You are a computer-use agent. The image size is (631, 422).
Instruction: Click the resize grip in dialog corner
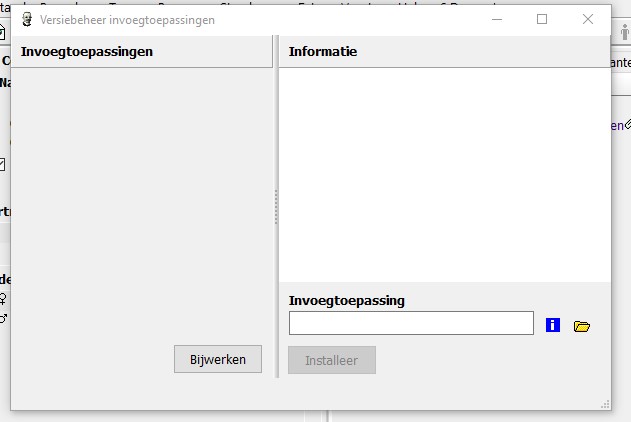pyautogui.click(x=604, y=404)
